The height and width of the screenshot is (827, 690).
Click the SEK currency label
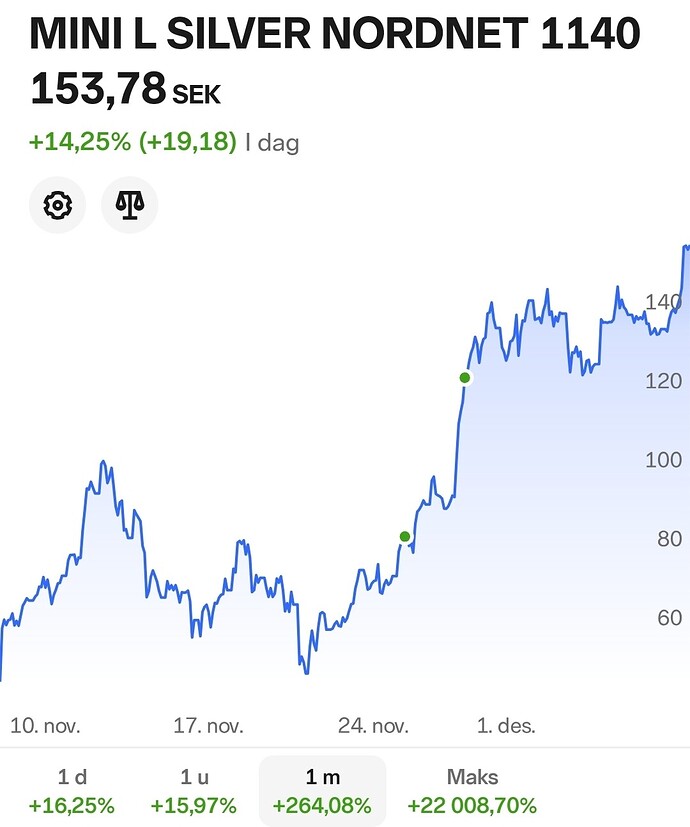pyautogui.click(x=197, y=96)
